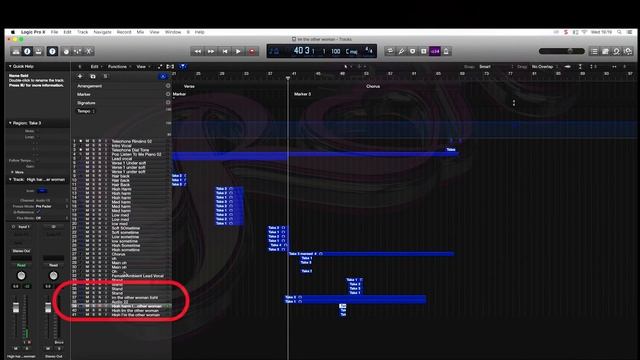Collapse the Track inspector section
Screen dimensions: 640x360
point(10,180)
